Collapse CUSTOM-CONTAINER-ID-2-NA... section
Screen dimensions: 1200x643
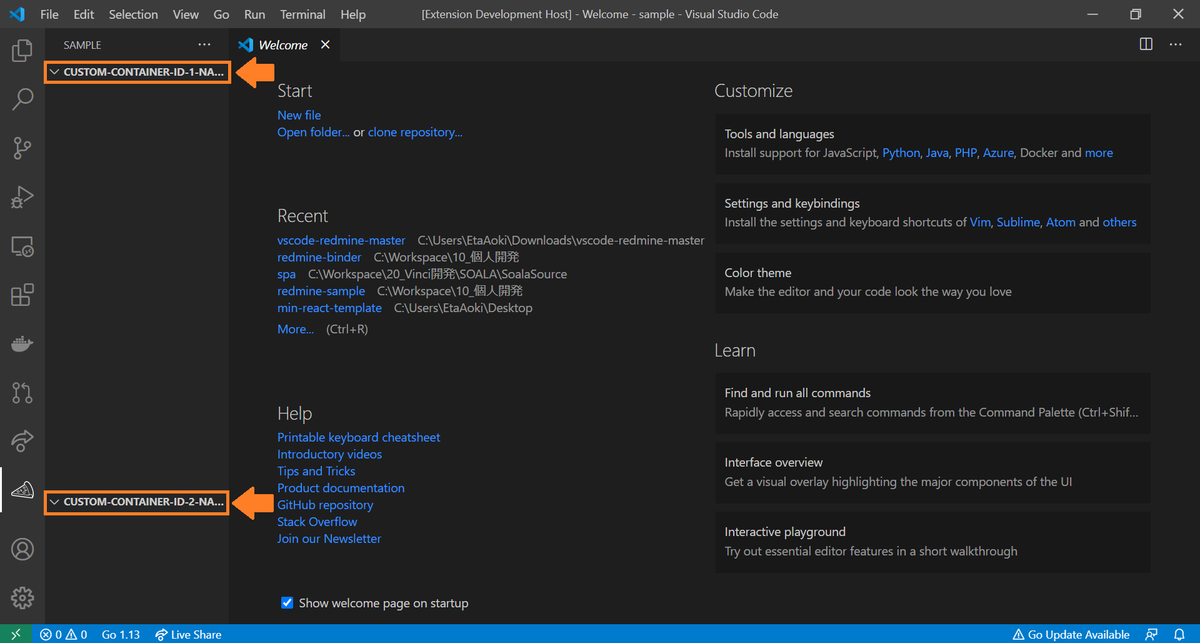tap(138, 501)
